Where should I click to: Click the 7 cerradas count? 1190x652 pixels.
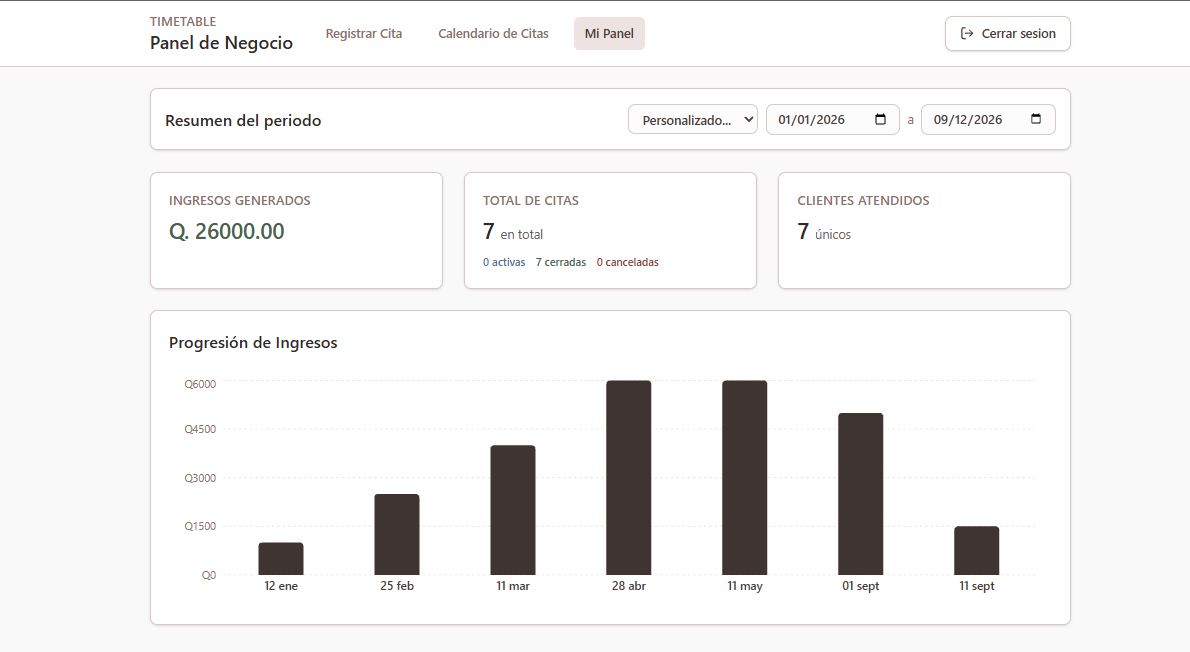pyautogui.click(x=561, y=262)
